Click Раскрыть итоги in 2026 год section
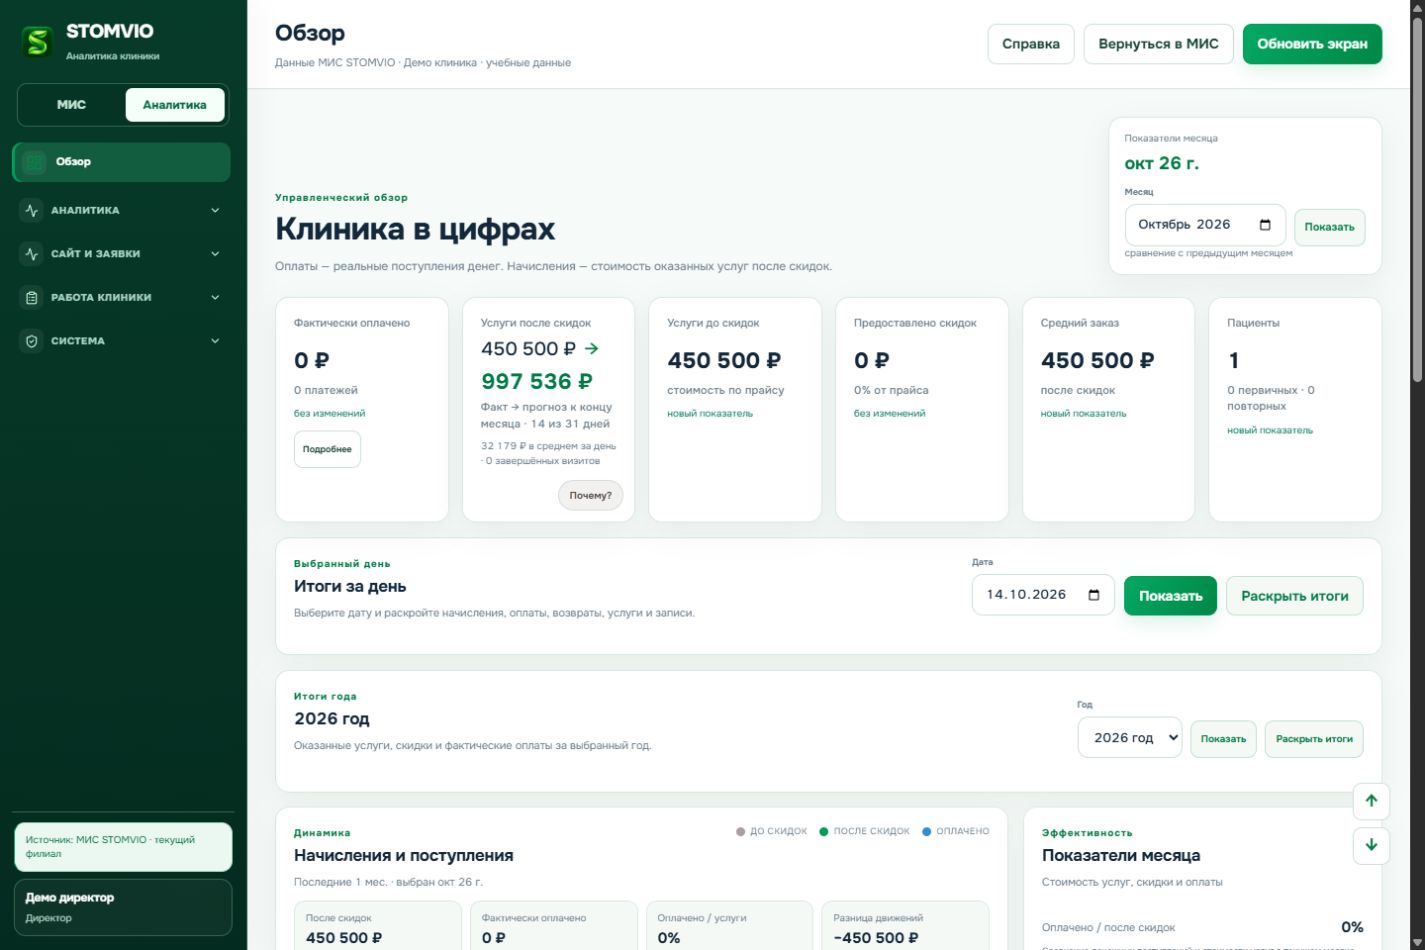Image resolution: width=1425 pixels, height=950 pixels. pyautogui.click(x=1314, y=739)
